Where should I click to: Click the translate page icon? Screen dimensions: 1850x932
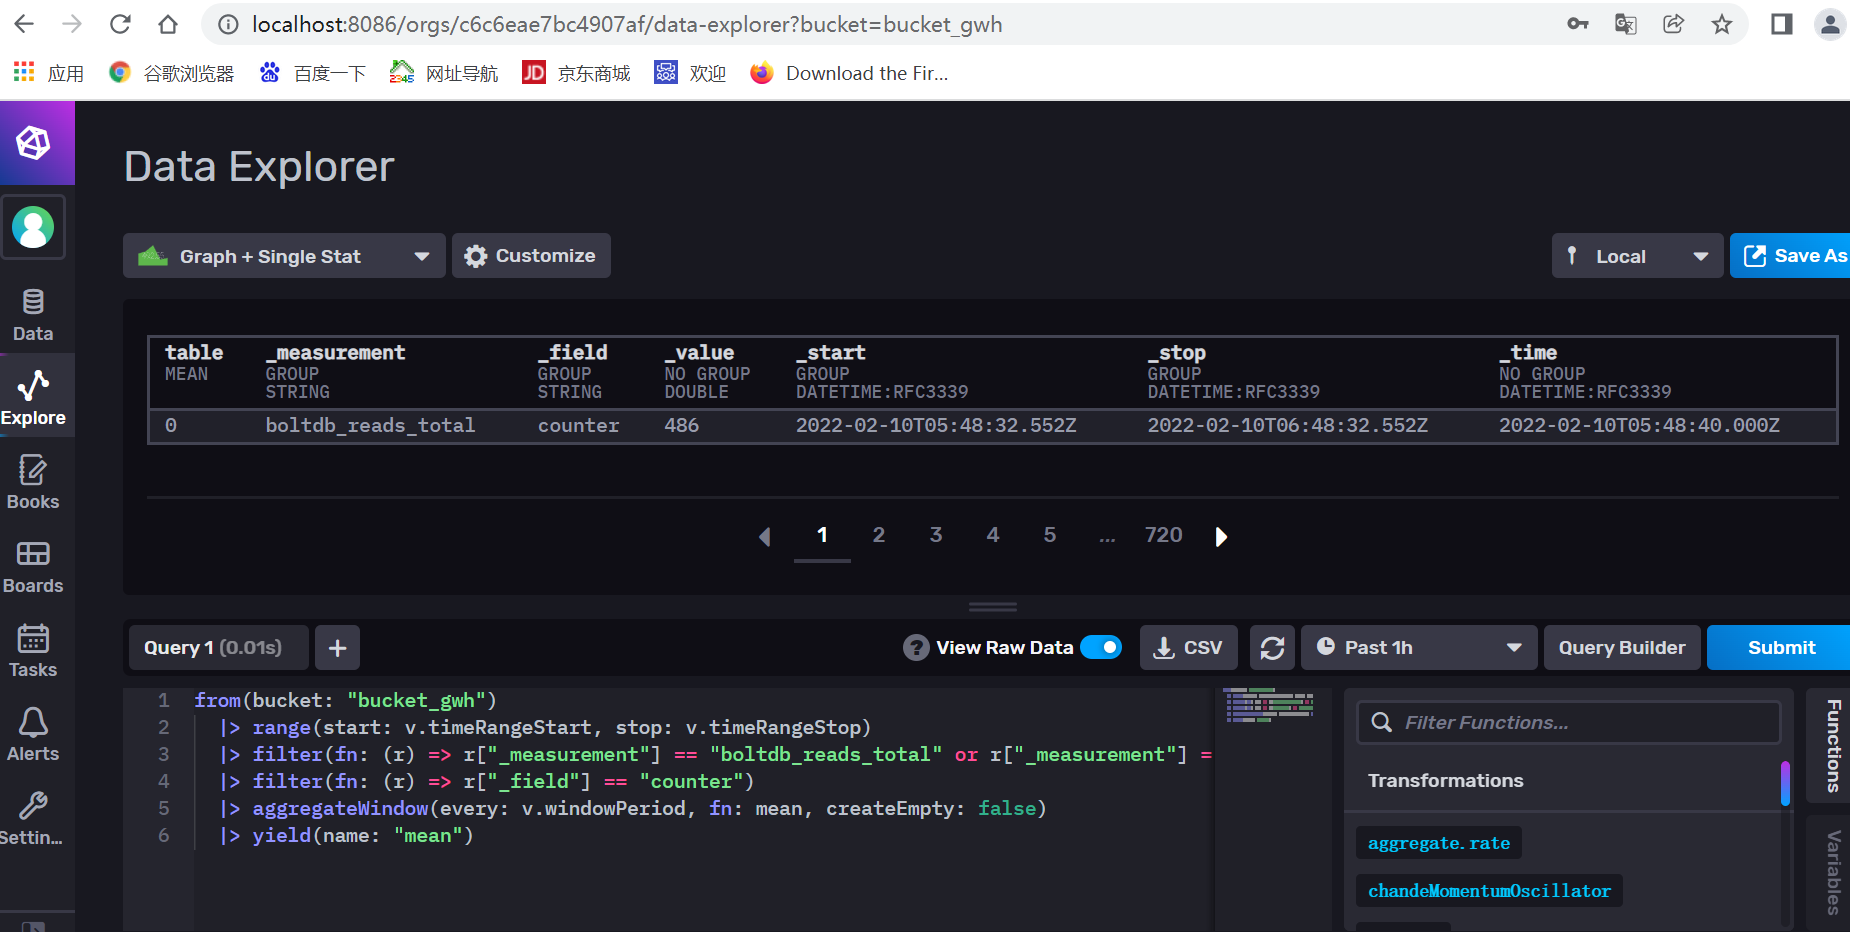1626,24
